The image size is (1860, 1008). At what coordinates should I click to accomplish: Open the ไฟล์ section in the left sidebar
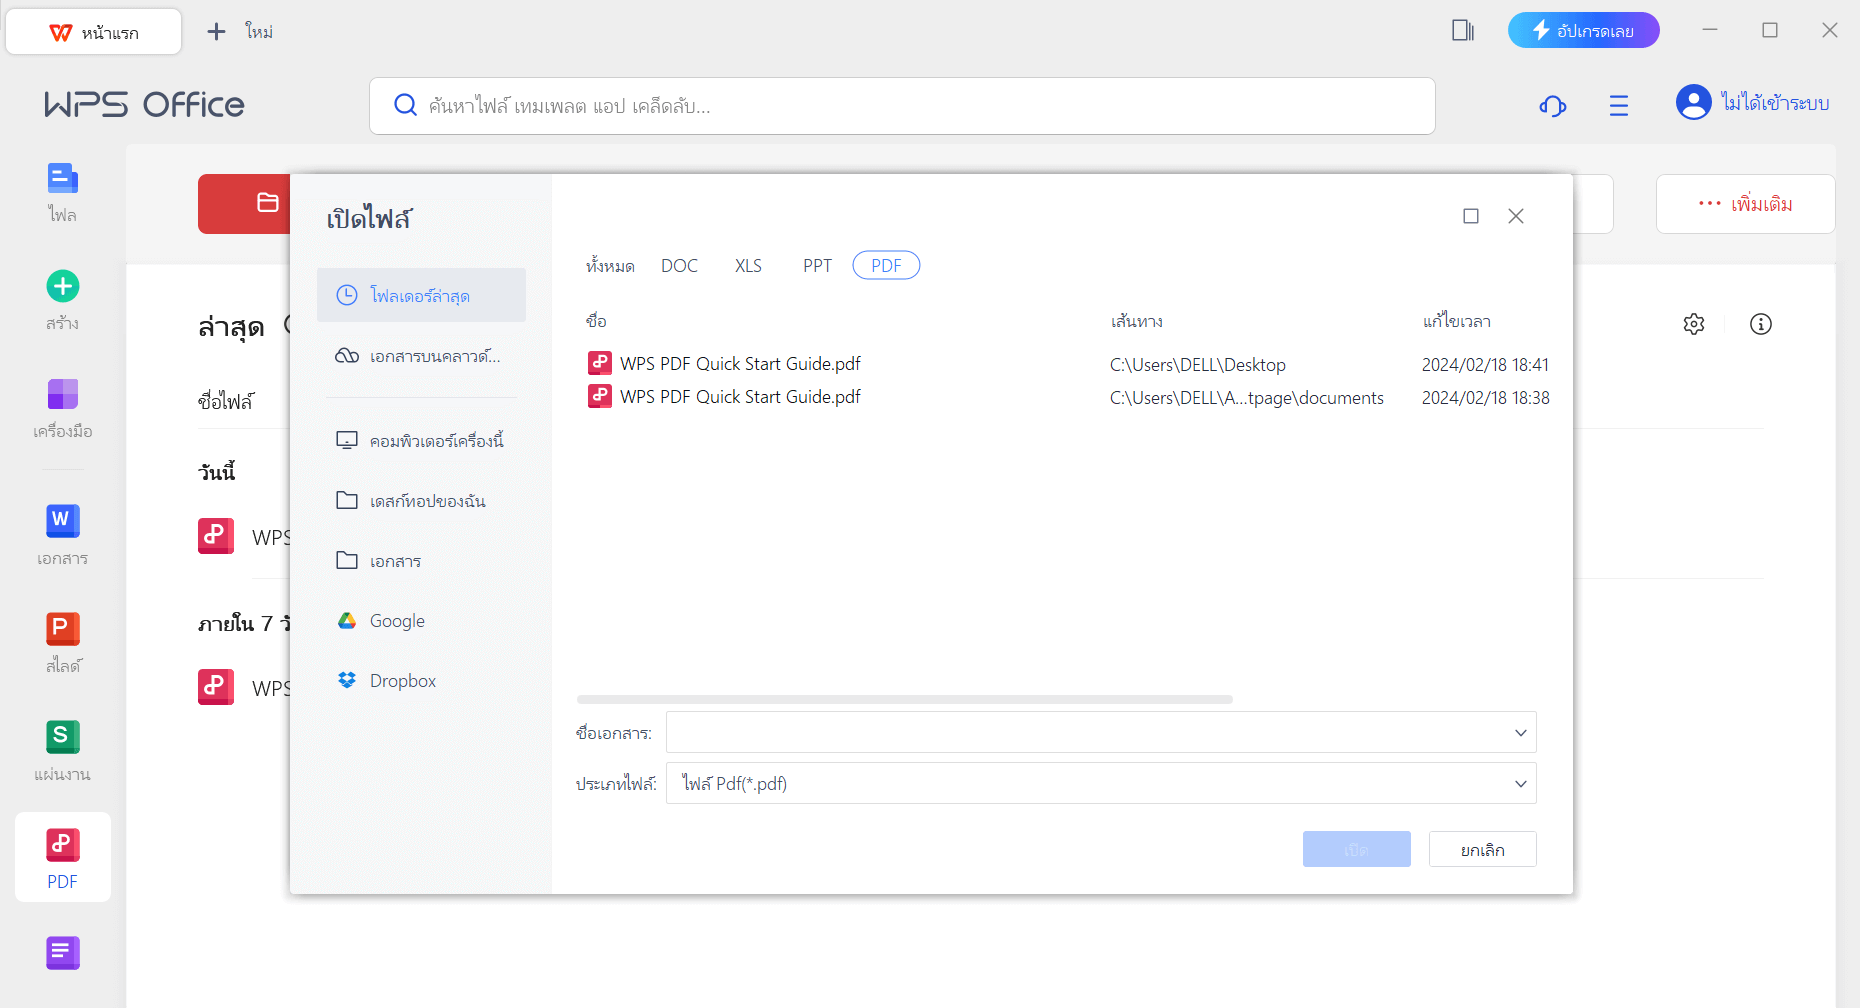click(x=62, y=192)
